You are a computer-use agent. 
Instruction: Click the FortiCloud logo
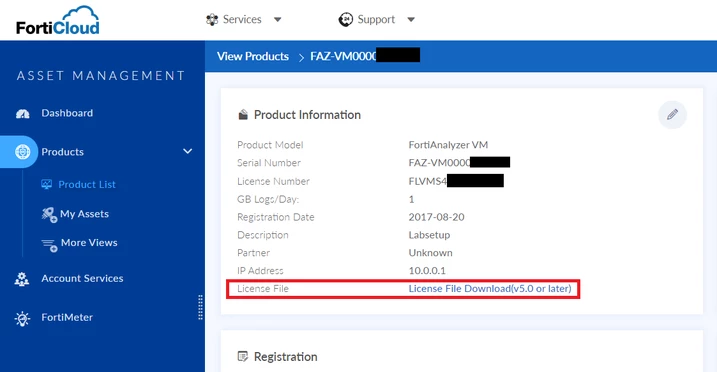click(58, 21)
